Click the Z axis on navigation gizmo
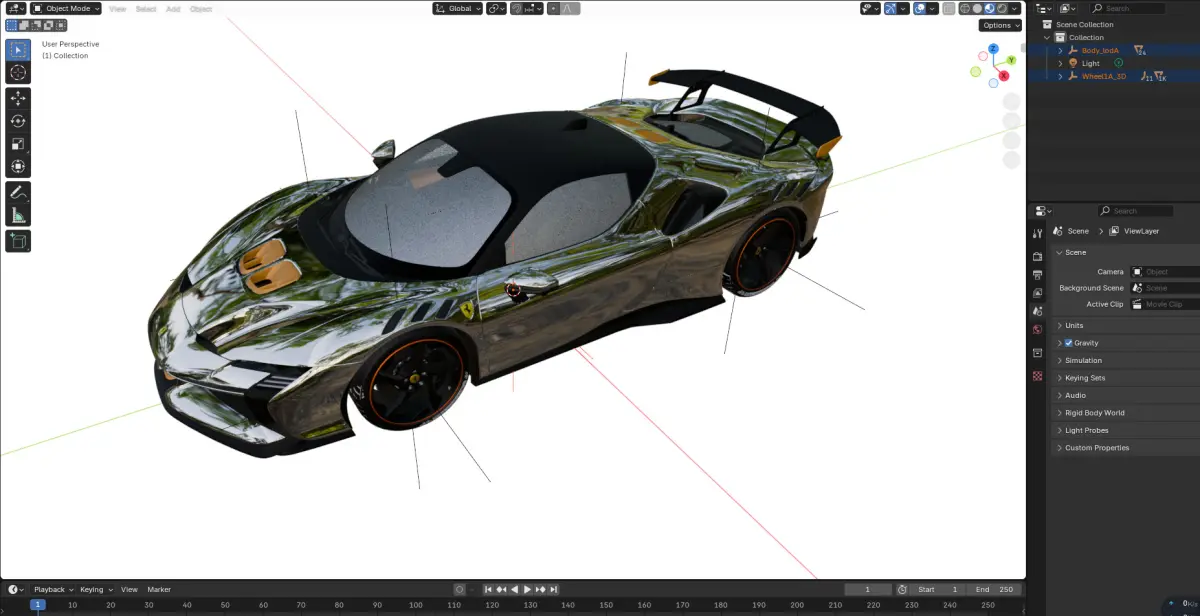The image size is (1200, 616). click(993, 48)
